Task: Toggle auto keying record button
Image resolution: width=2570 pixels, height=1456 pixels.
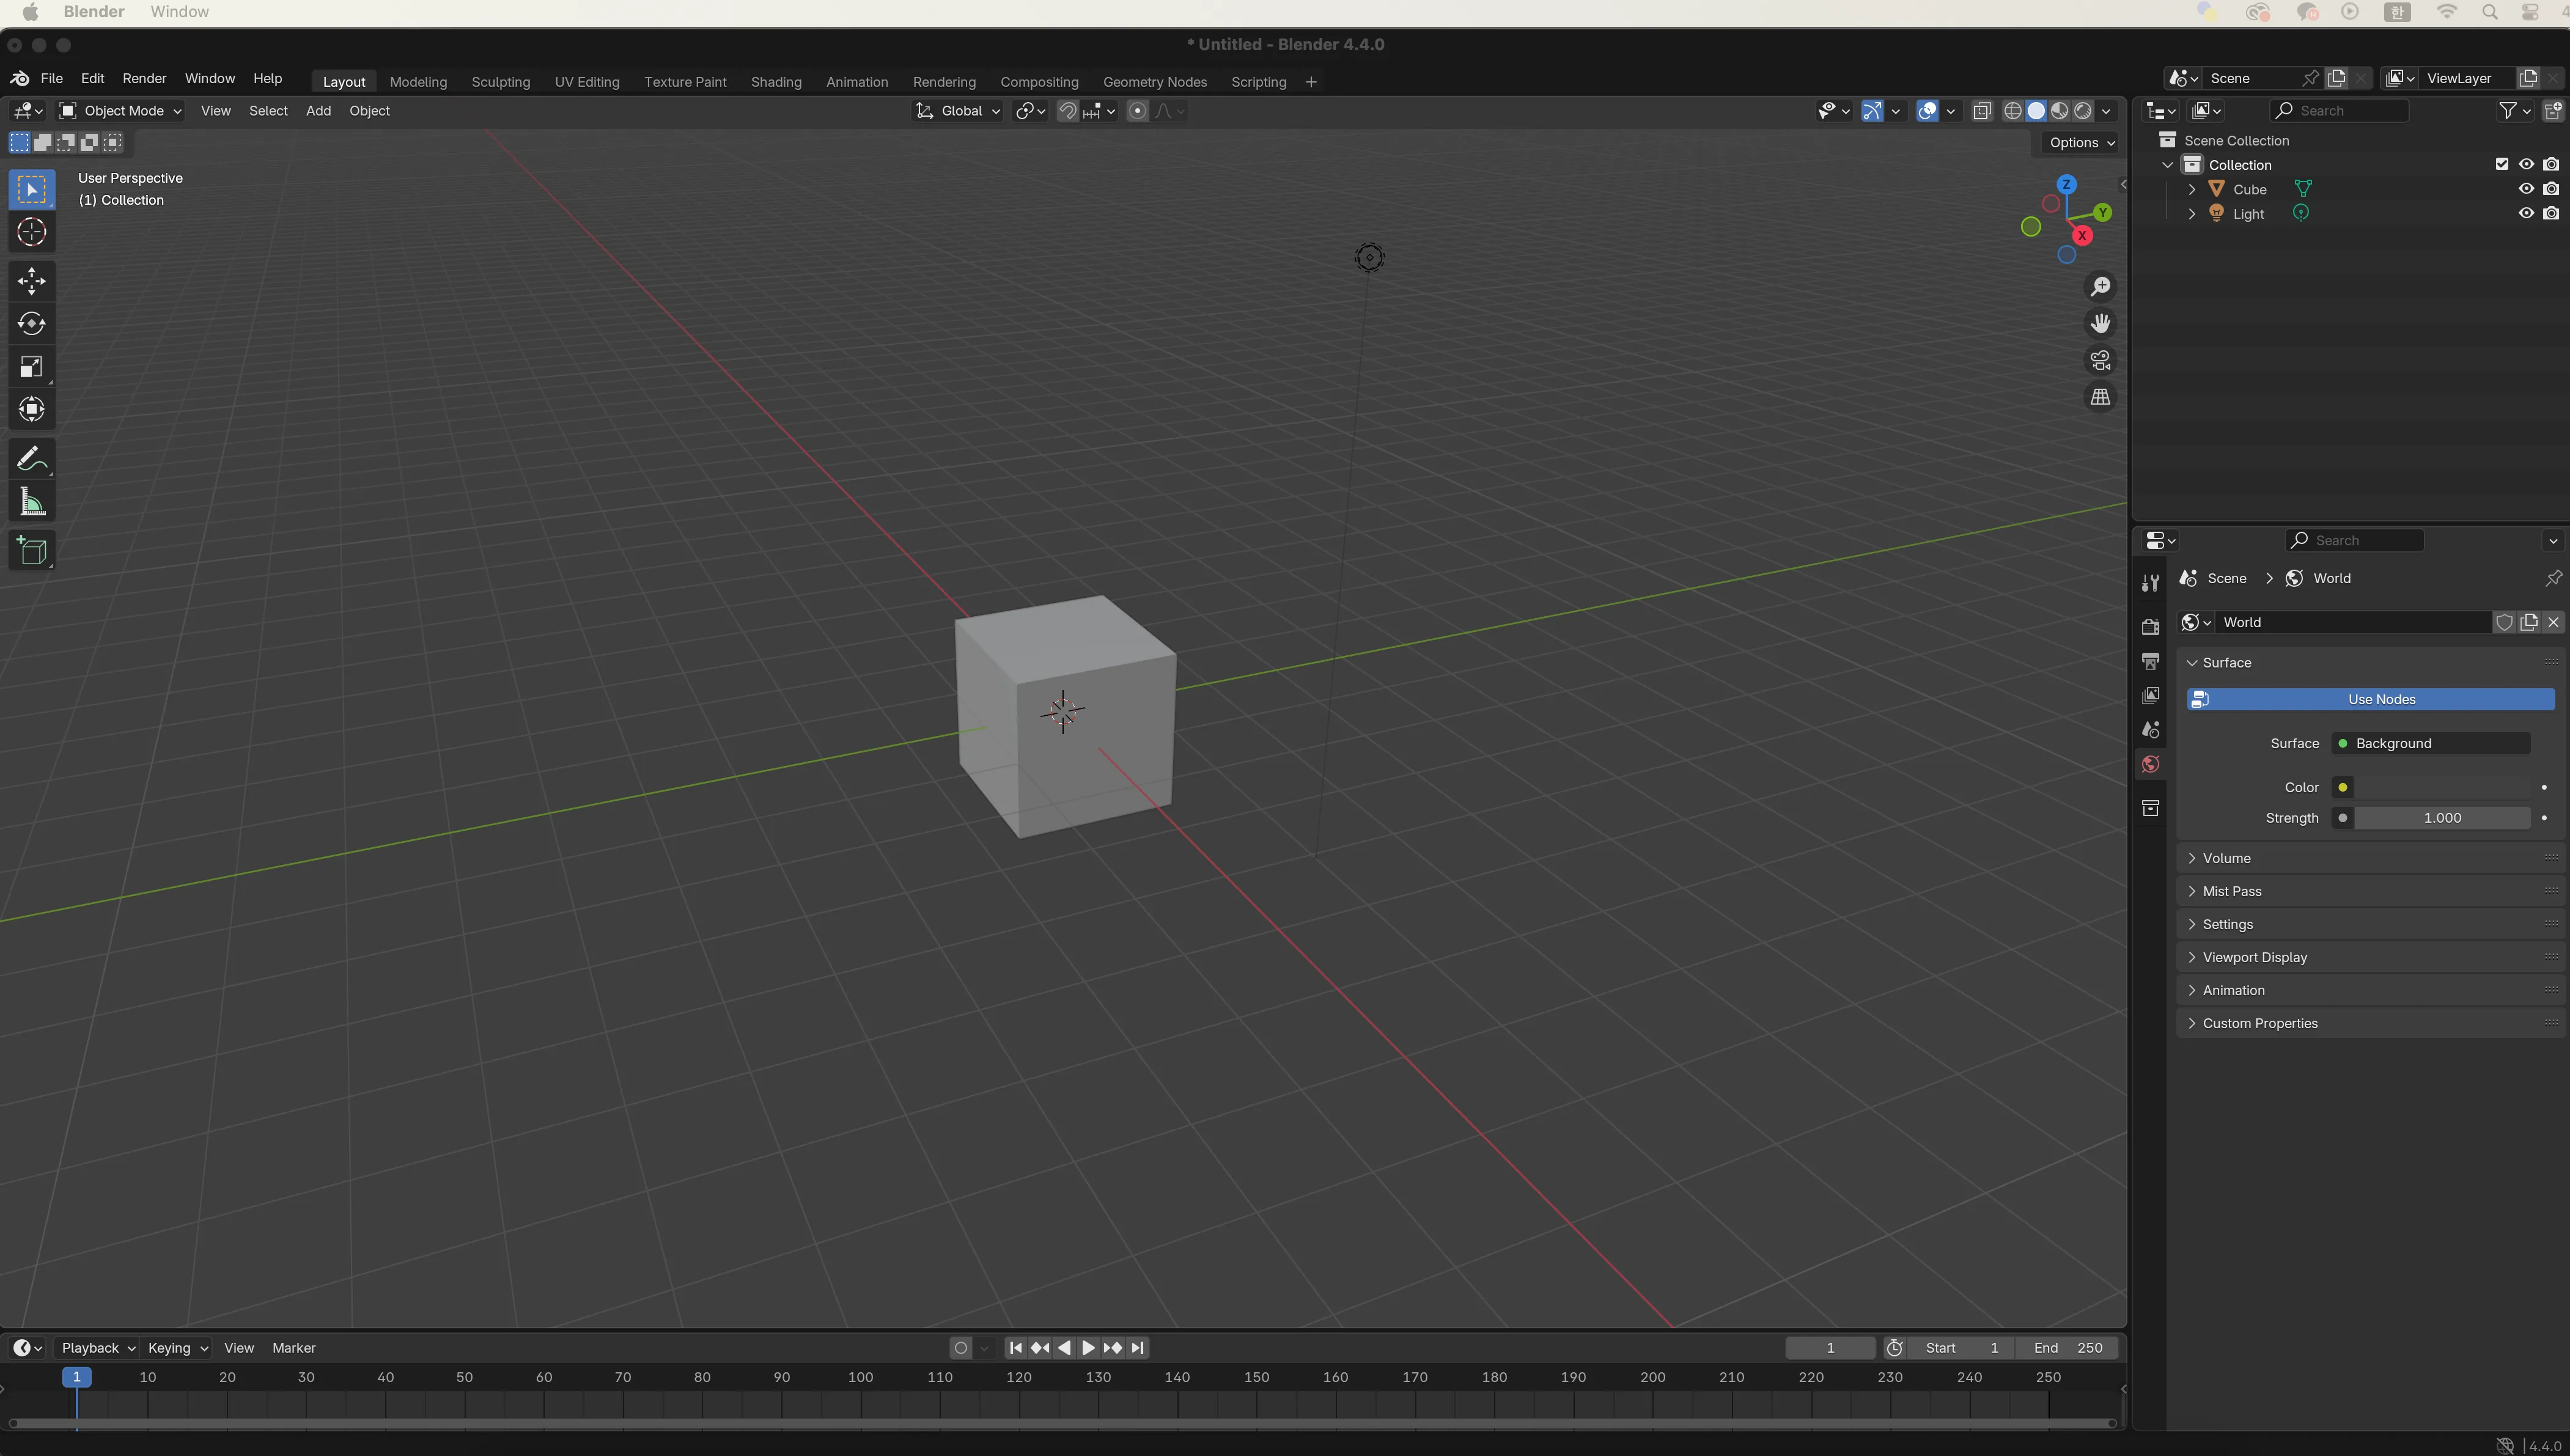Action: pos(961,1348)
